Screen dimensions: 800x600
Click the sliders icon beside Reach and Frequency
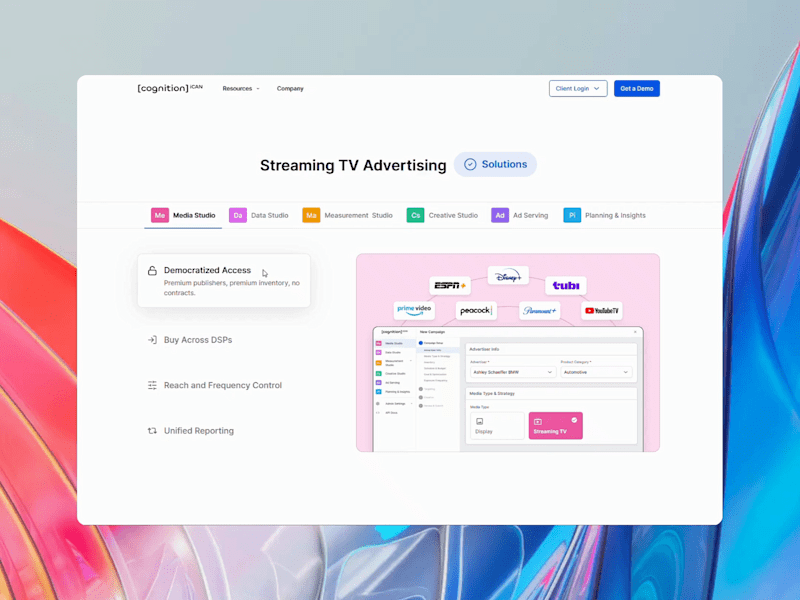pyautogui.click(x=152, y=385)
